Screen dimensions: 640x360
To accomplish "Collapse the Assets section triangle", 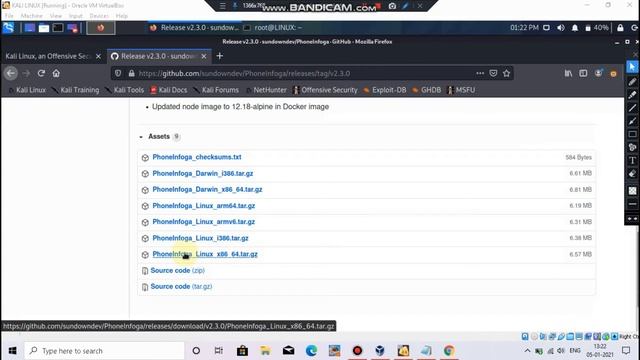I will (x=141, y=137).
